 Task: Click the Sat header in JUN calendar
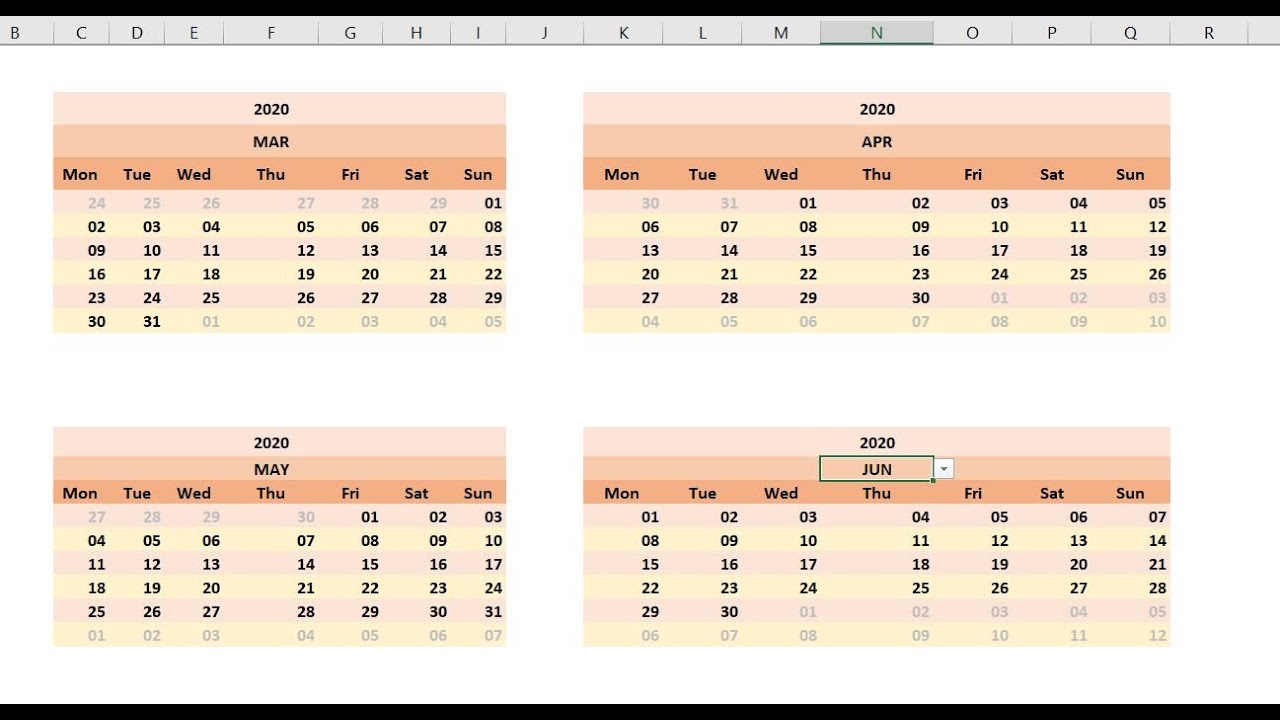coord(1052,493)
